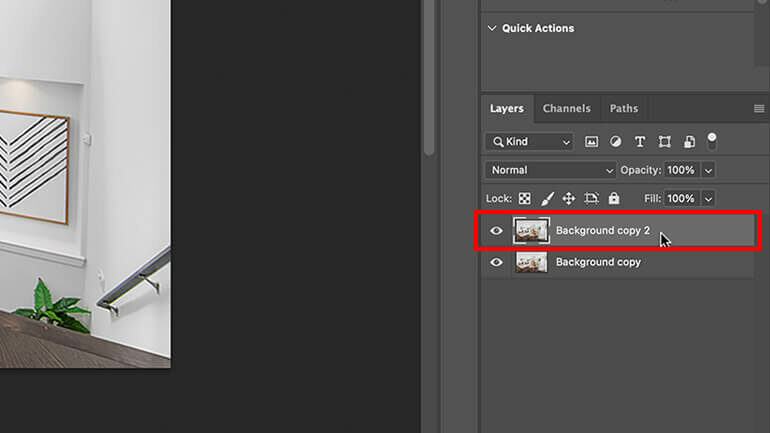770x433 pixels.
Task: Switch to the Channels tab
Action: [567, 108]
